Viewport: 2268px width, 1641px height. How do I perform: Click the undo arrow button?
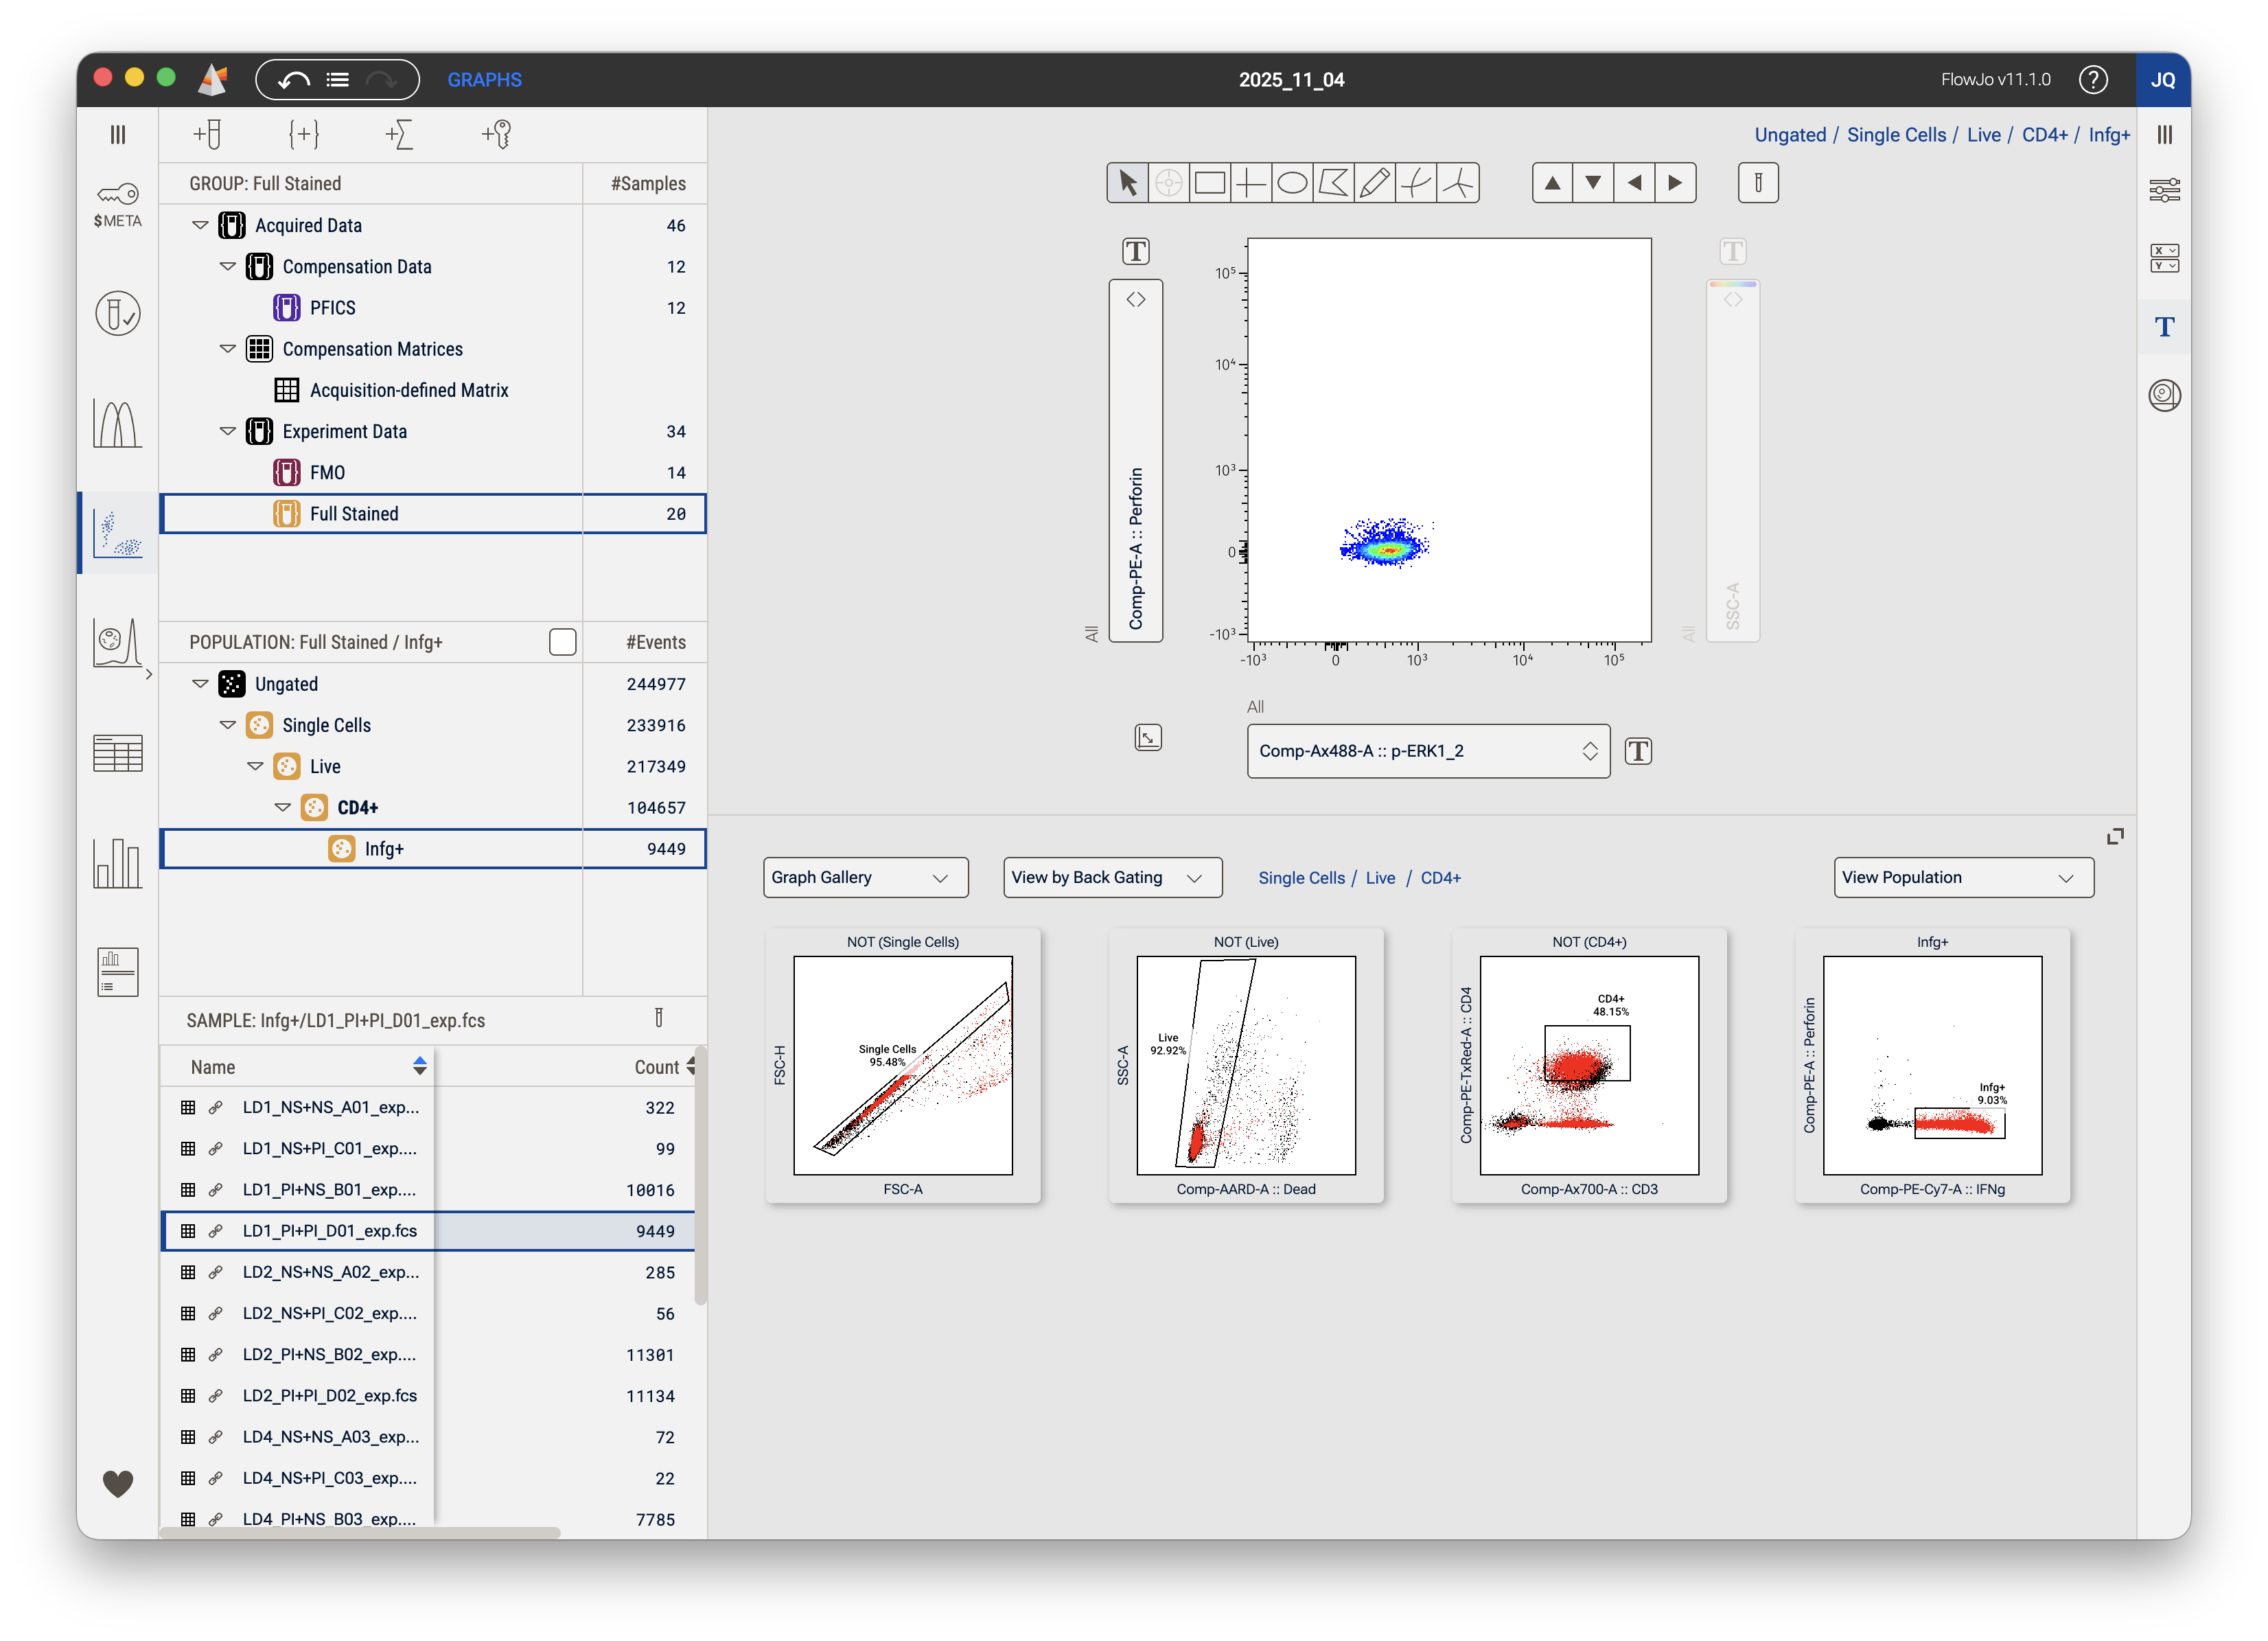(x=293, y=80)
